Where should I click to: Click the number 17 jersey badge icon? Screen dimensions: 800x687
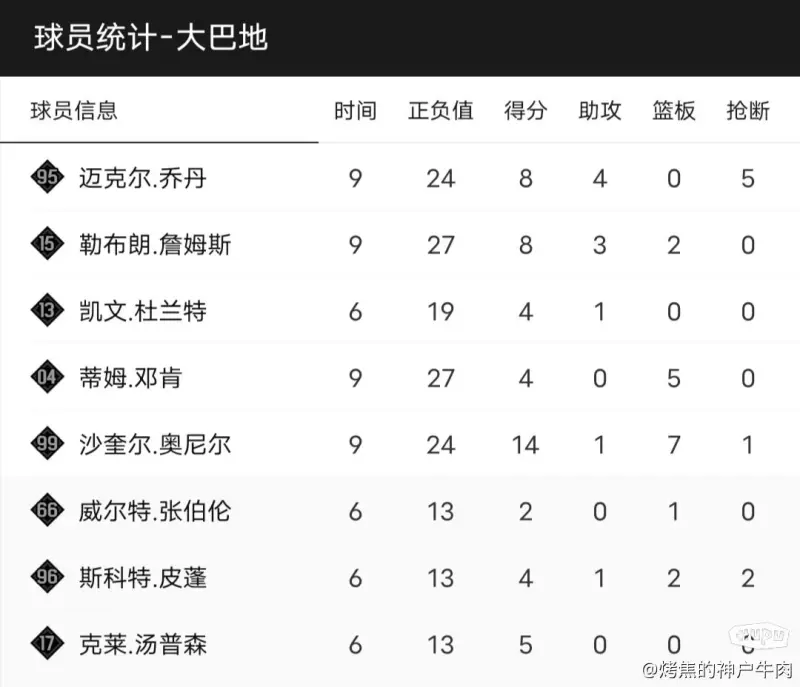(x=46, y=644)
